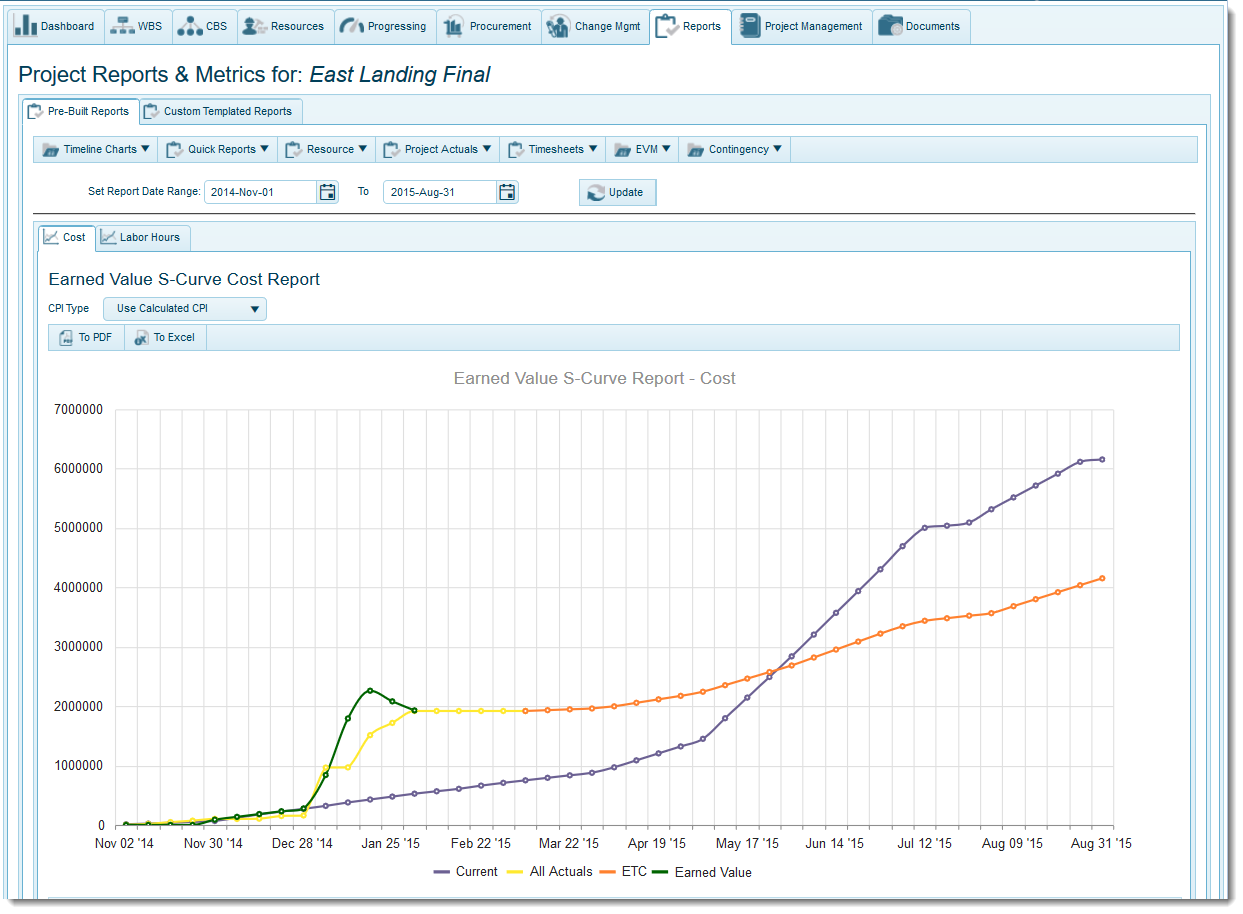Open the EVM reports dropdown
1243x914 pixels.
click(x=642, y=149)
